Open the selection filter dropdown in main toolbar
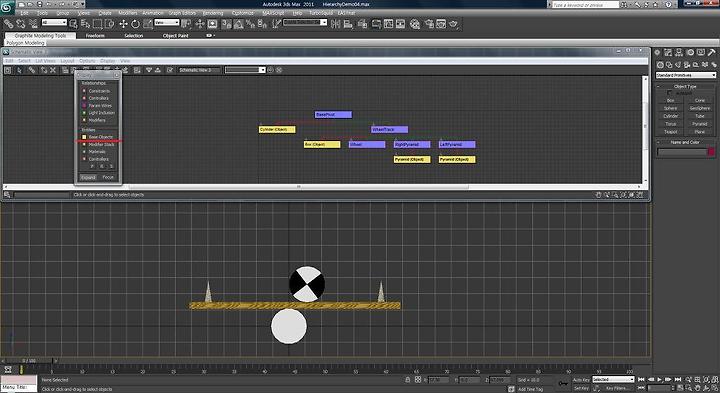This screenshot has height=393, width=720. pyautogui.click(x=54, y=22)
